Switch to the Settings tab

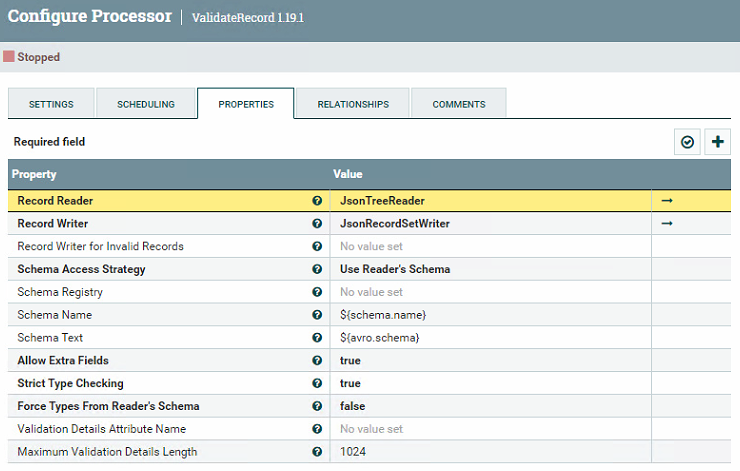51,104
